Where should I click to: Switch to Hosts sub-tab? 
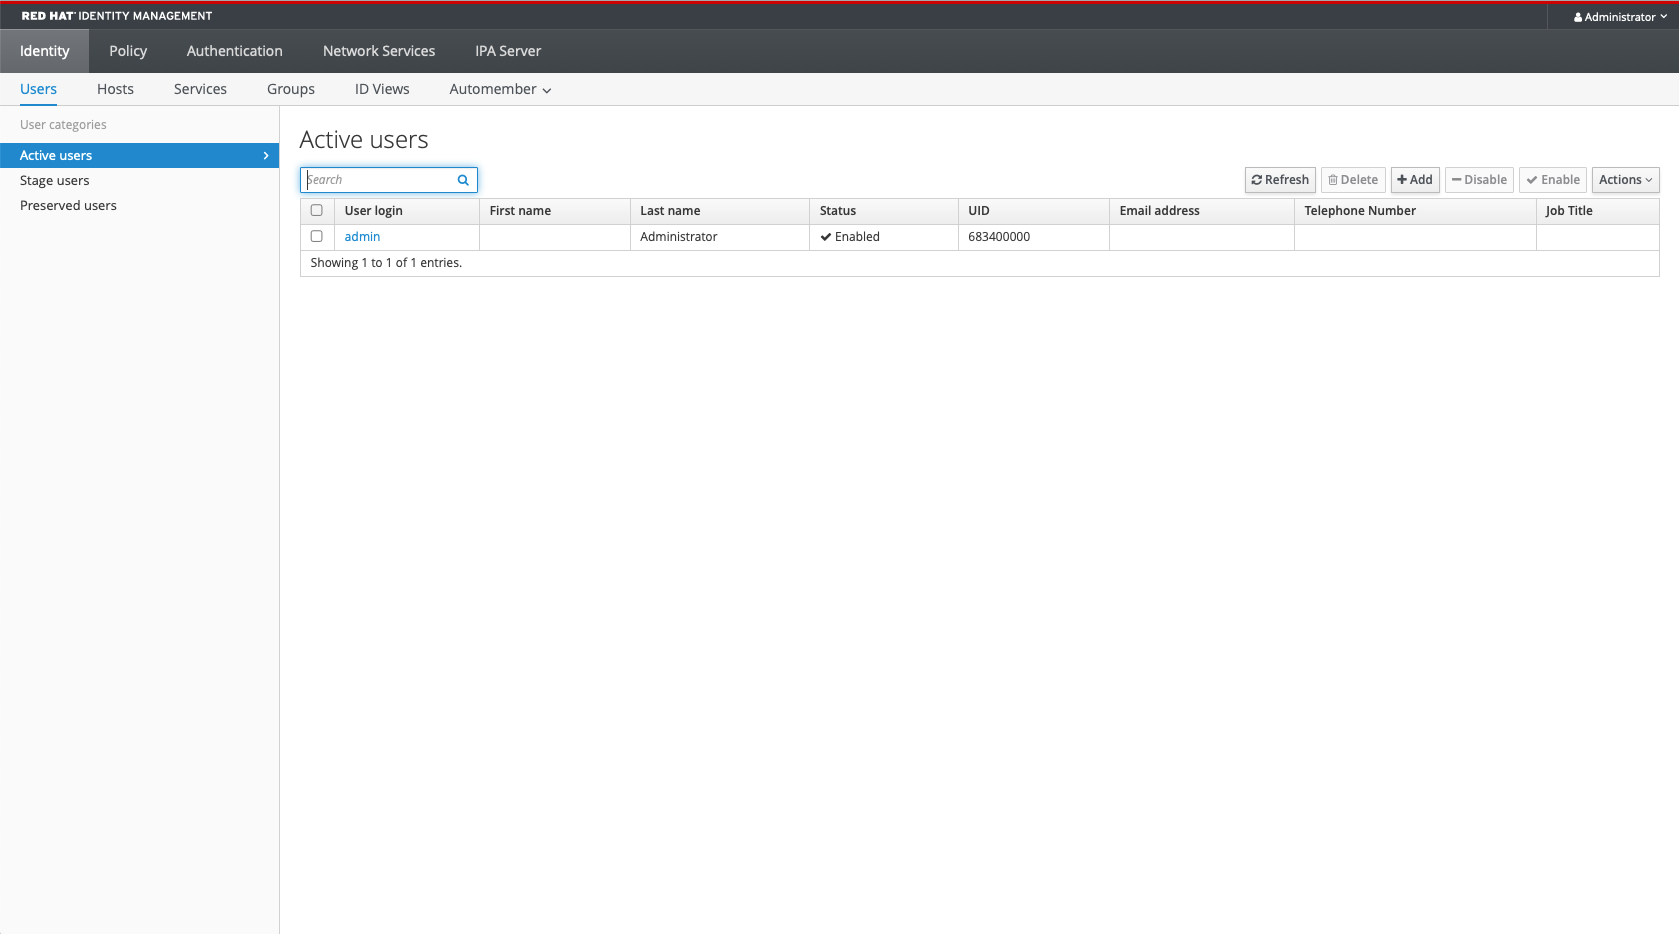coord(115,89)
